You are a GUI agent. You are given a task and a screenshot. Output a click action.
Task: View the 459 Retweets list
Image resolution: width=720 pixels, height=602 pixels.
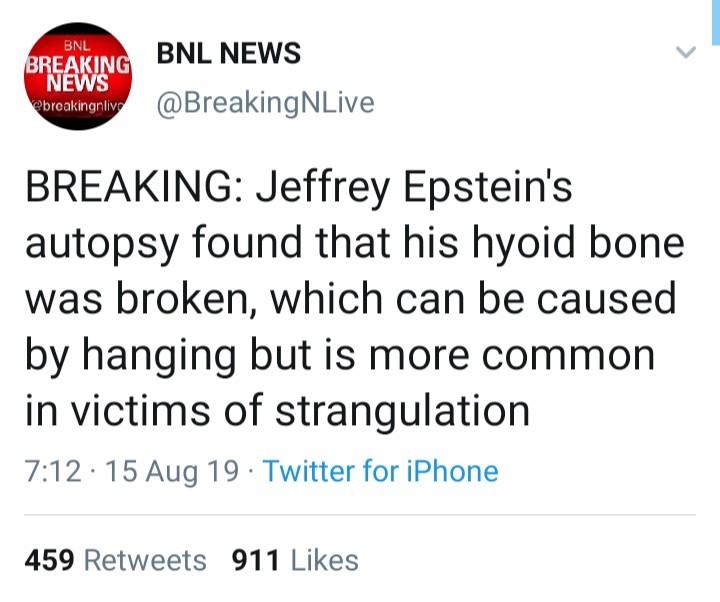(x=115, y=560)
